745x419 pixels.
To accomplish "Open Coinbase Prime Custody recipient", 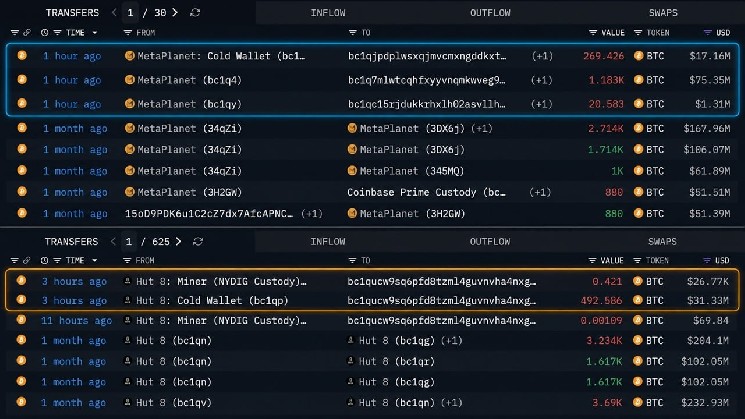I will 426,192.
